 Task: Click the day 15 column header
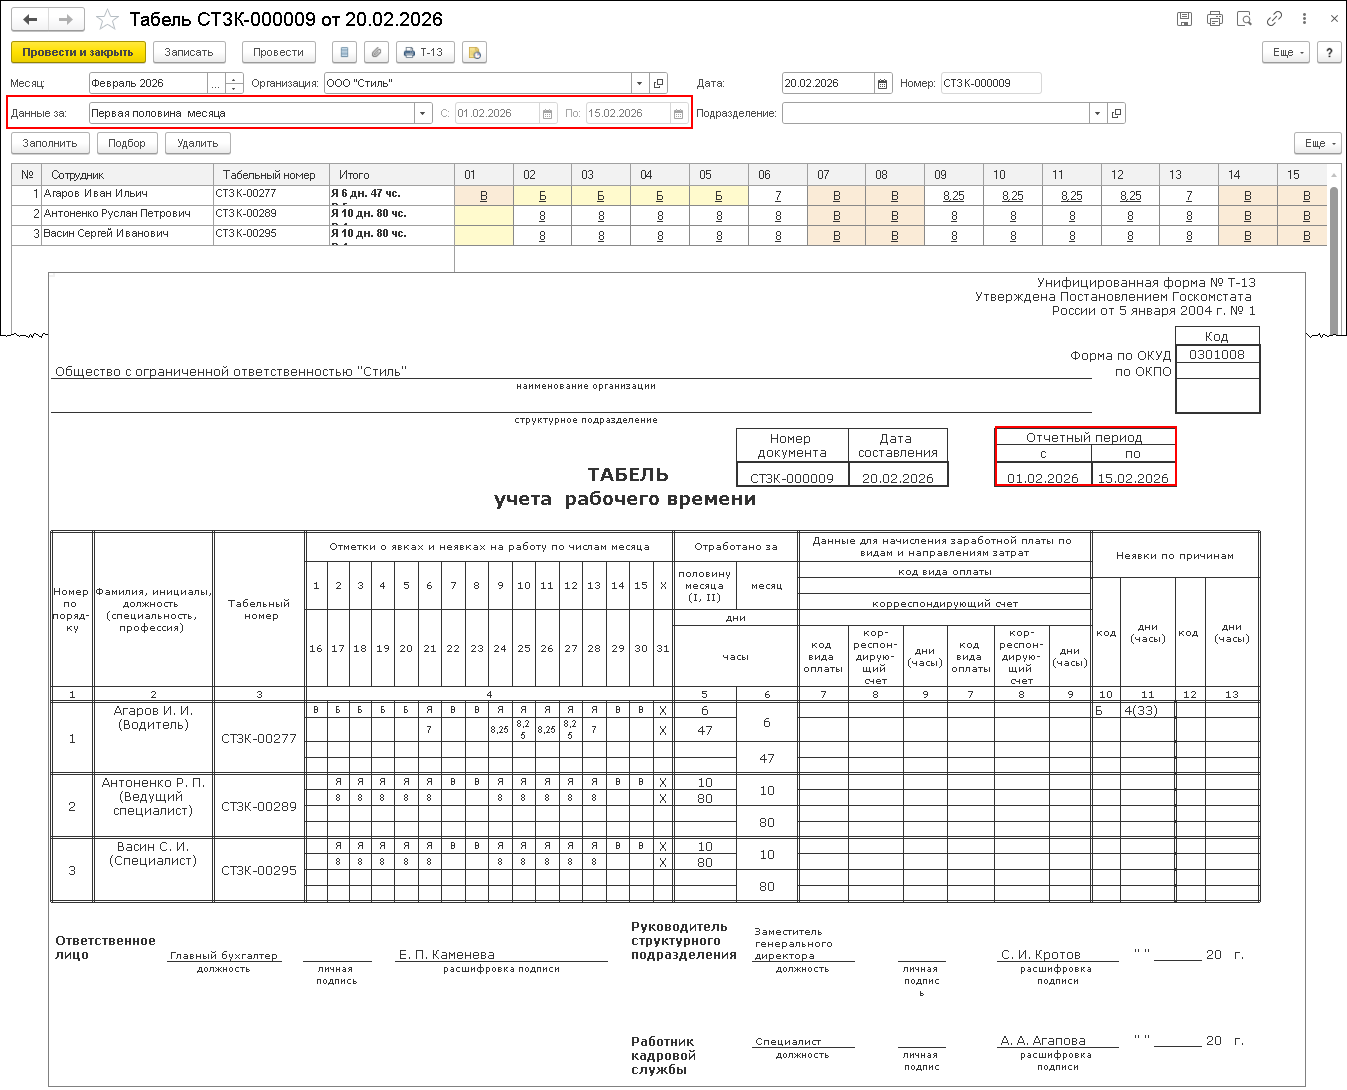(1301, 174)
